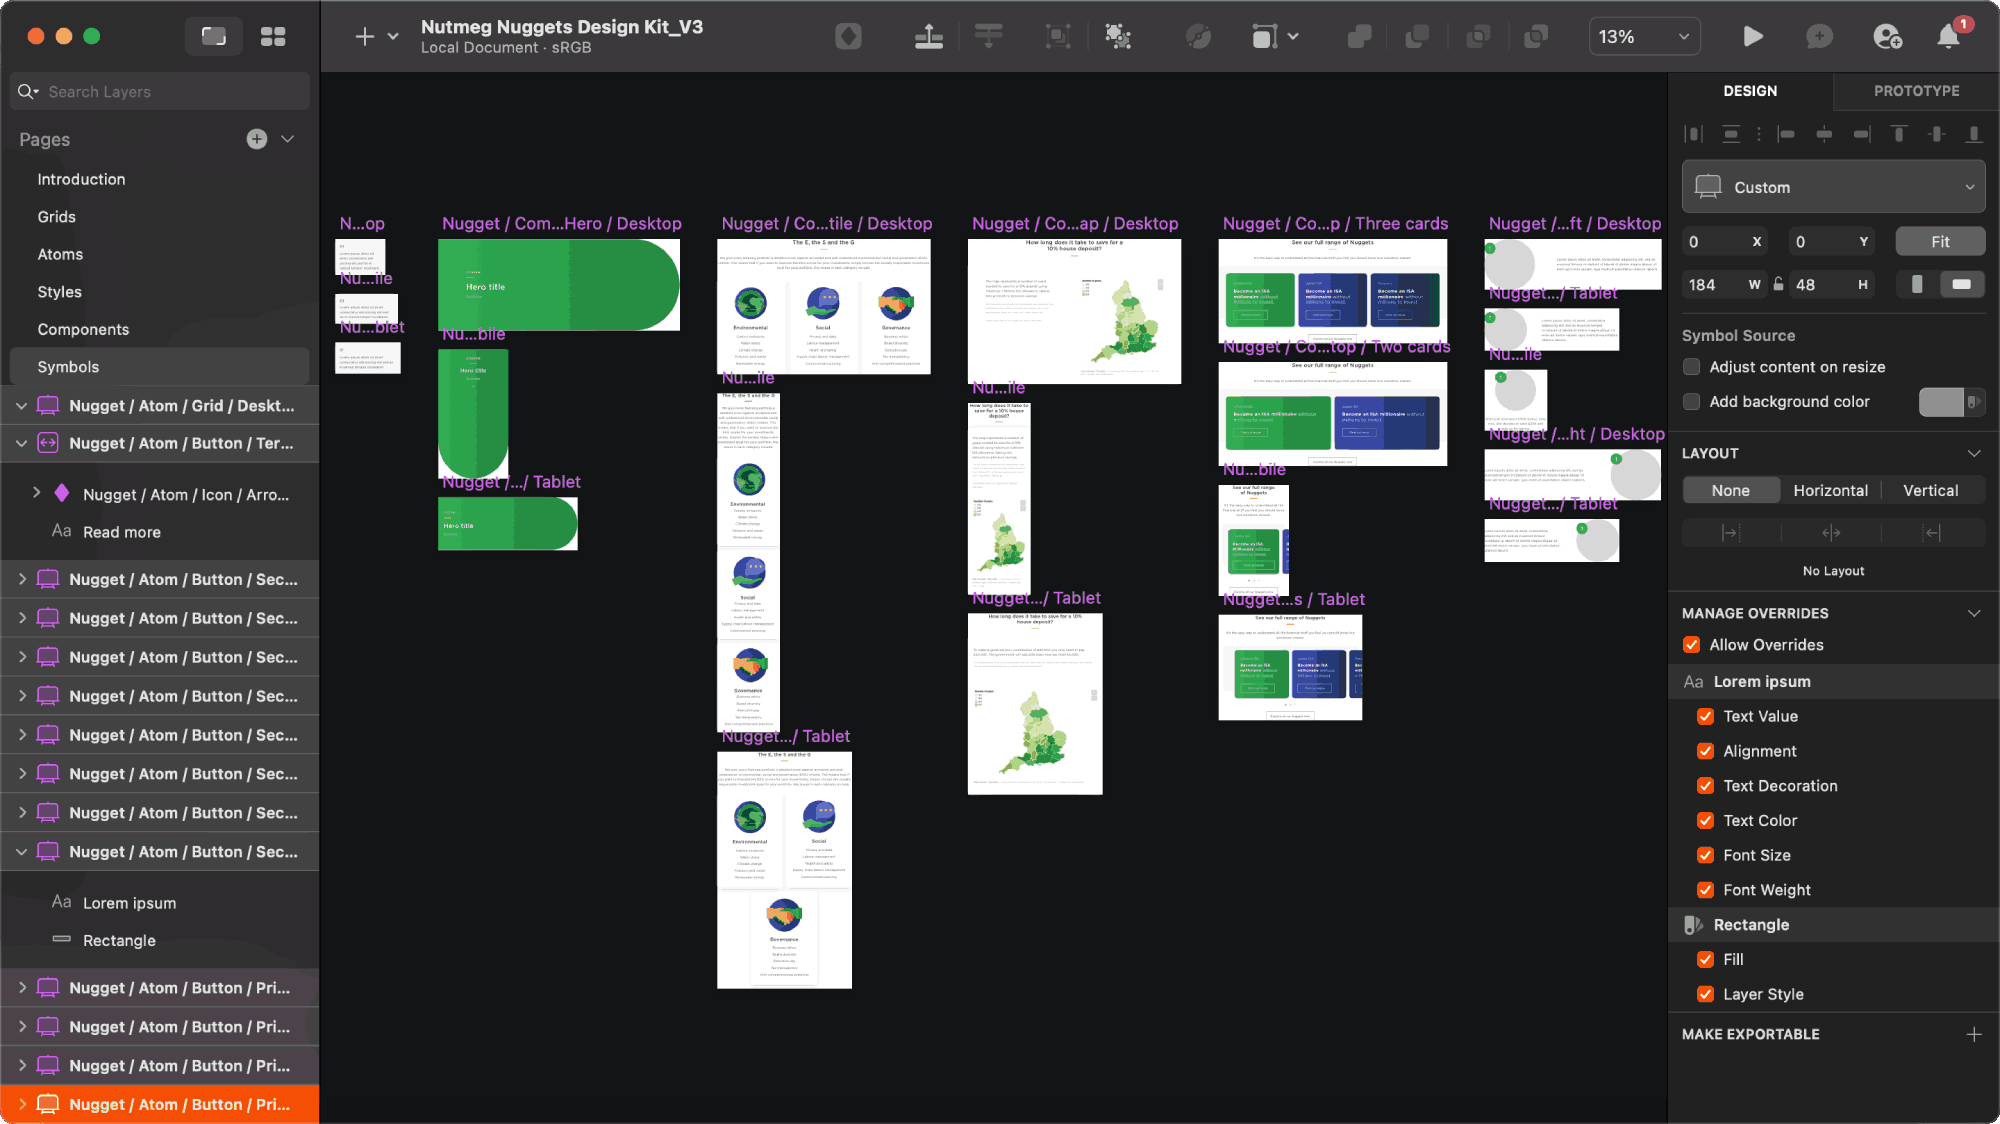Uncheck Text Decoration override checkbox
Screen dimensions: 2000x1124
click(x=1706, y=786)
